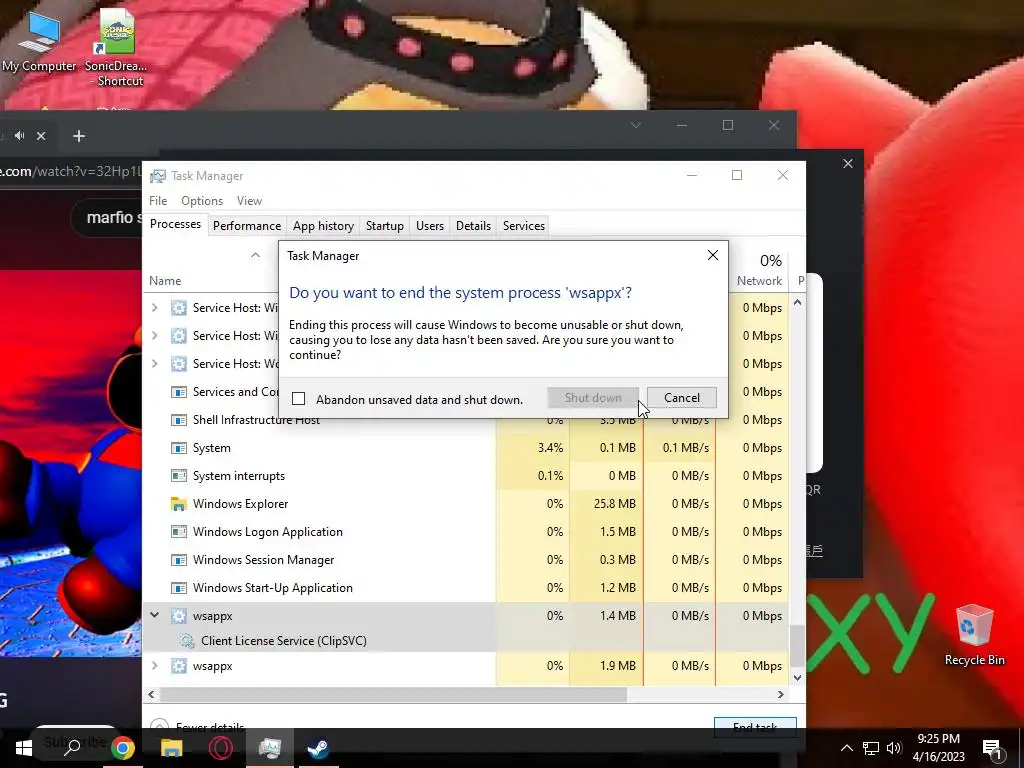The height and width of the screenshot is (768, 1024).
Task: Sort processes by Name column header
Action: pos(165,281)
